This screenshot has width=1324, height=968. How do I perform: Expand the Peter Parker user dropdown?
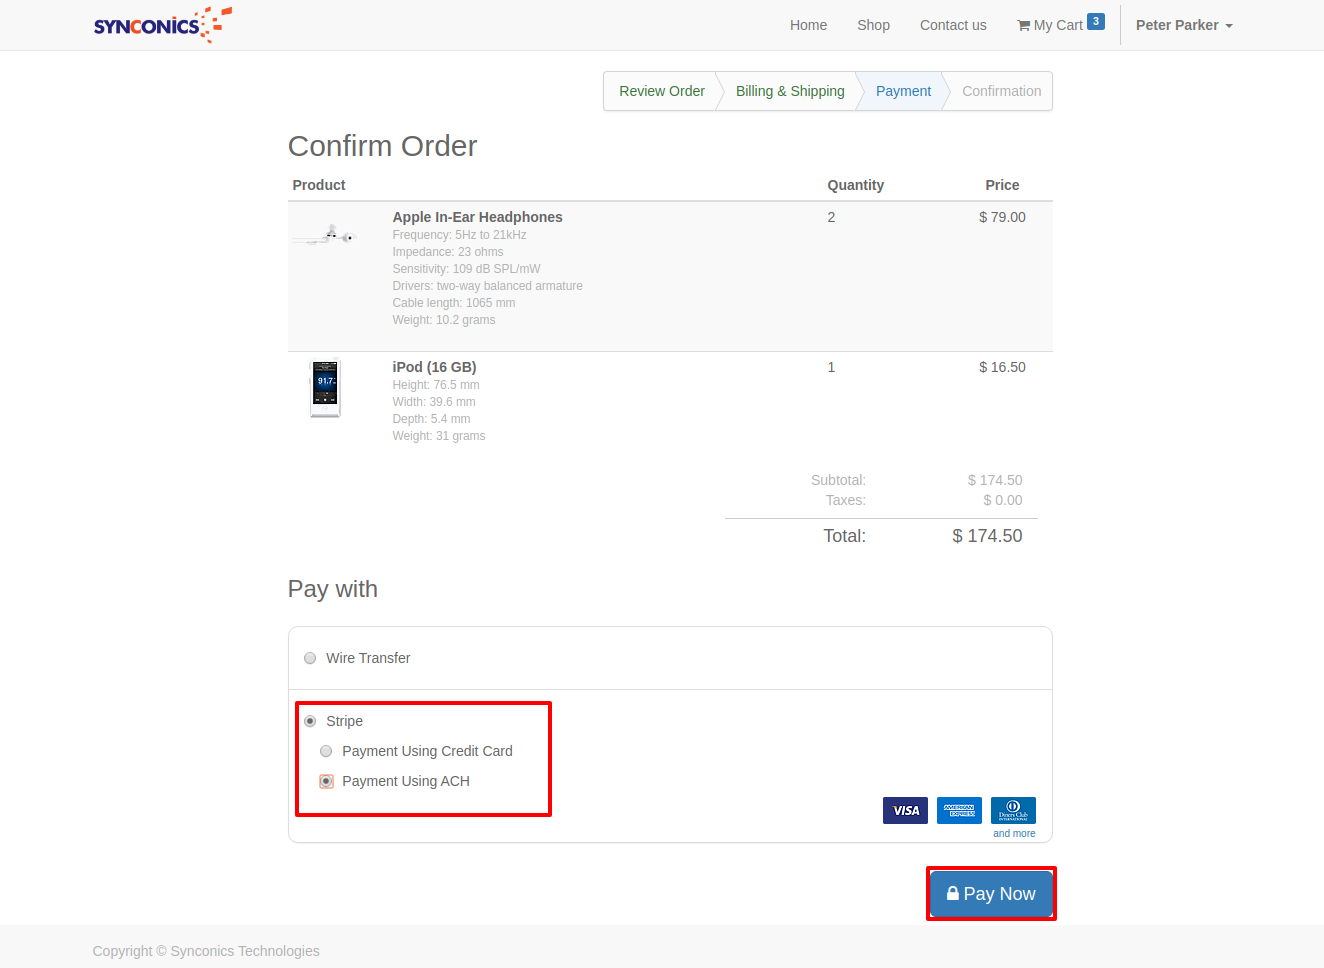tap(1183, 25)
